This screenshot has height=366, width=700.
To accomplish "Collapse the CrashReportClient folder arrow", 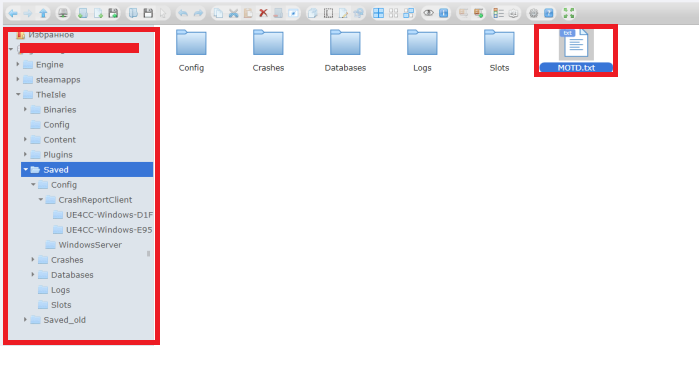I will [41, 200].
